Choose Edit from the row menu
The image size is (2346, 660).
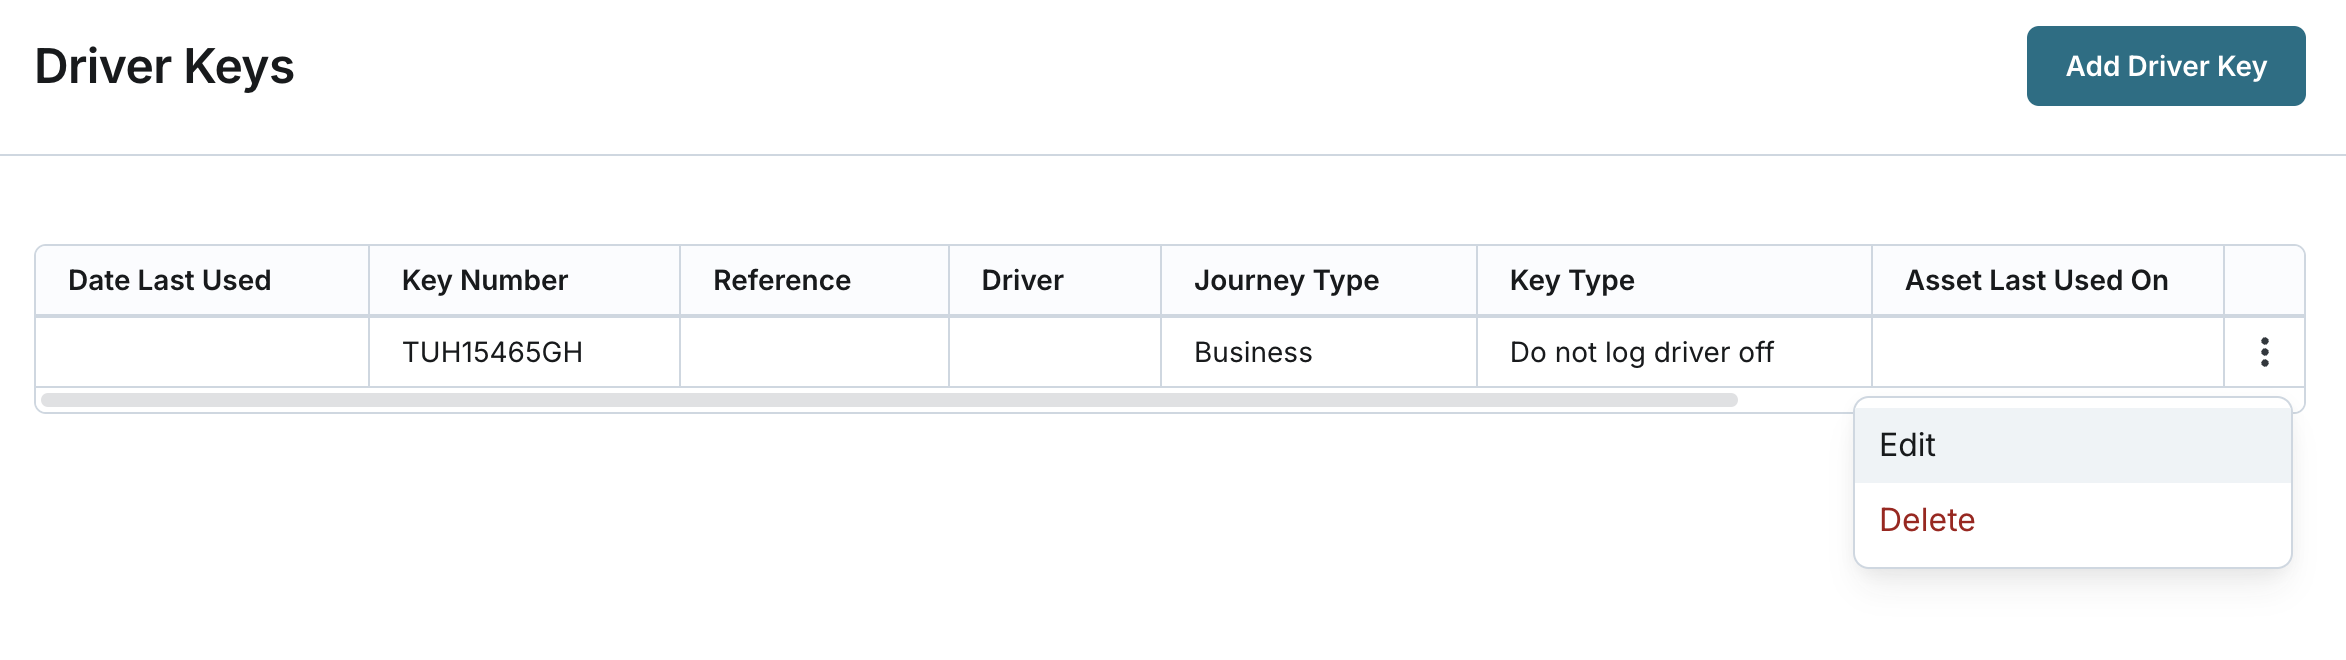(x=1908, y=445)
